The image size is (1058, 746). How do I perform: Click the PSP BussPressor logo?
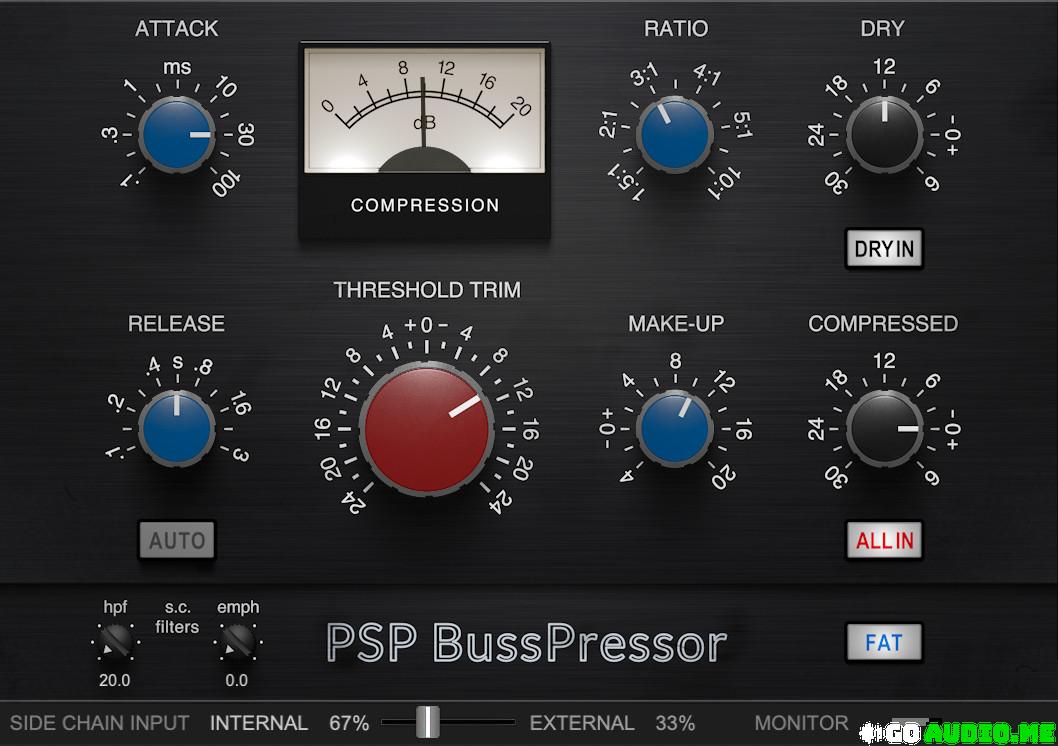click(x=527, y=644)
